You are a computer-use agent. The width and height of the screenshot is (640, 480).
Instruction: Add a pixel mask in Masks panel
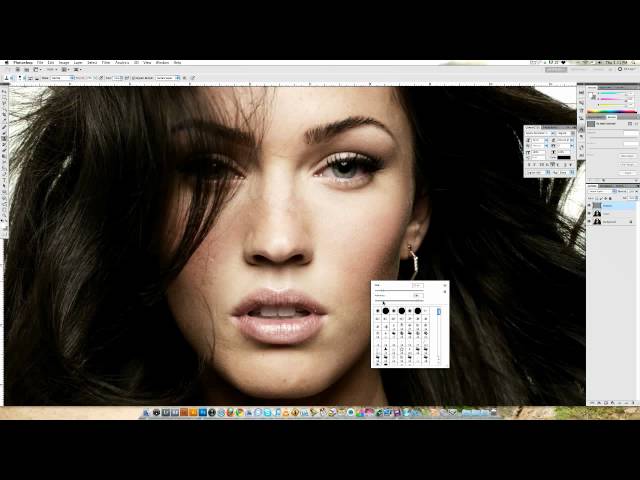630,124
